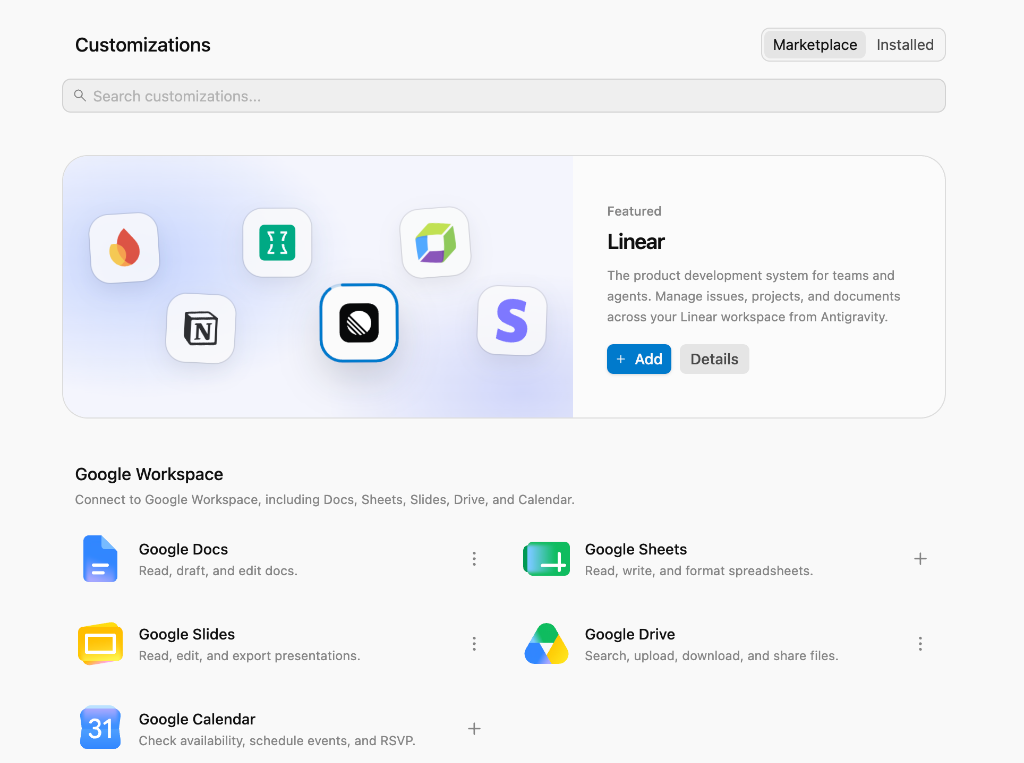Viewport: 1024px width, 763px height.
Task: Switch to the Installed tab
Action: tap(904, 45)
